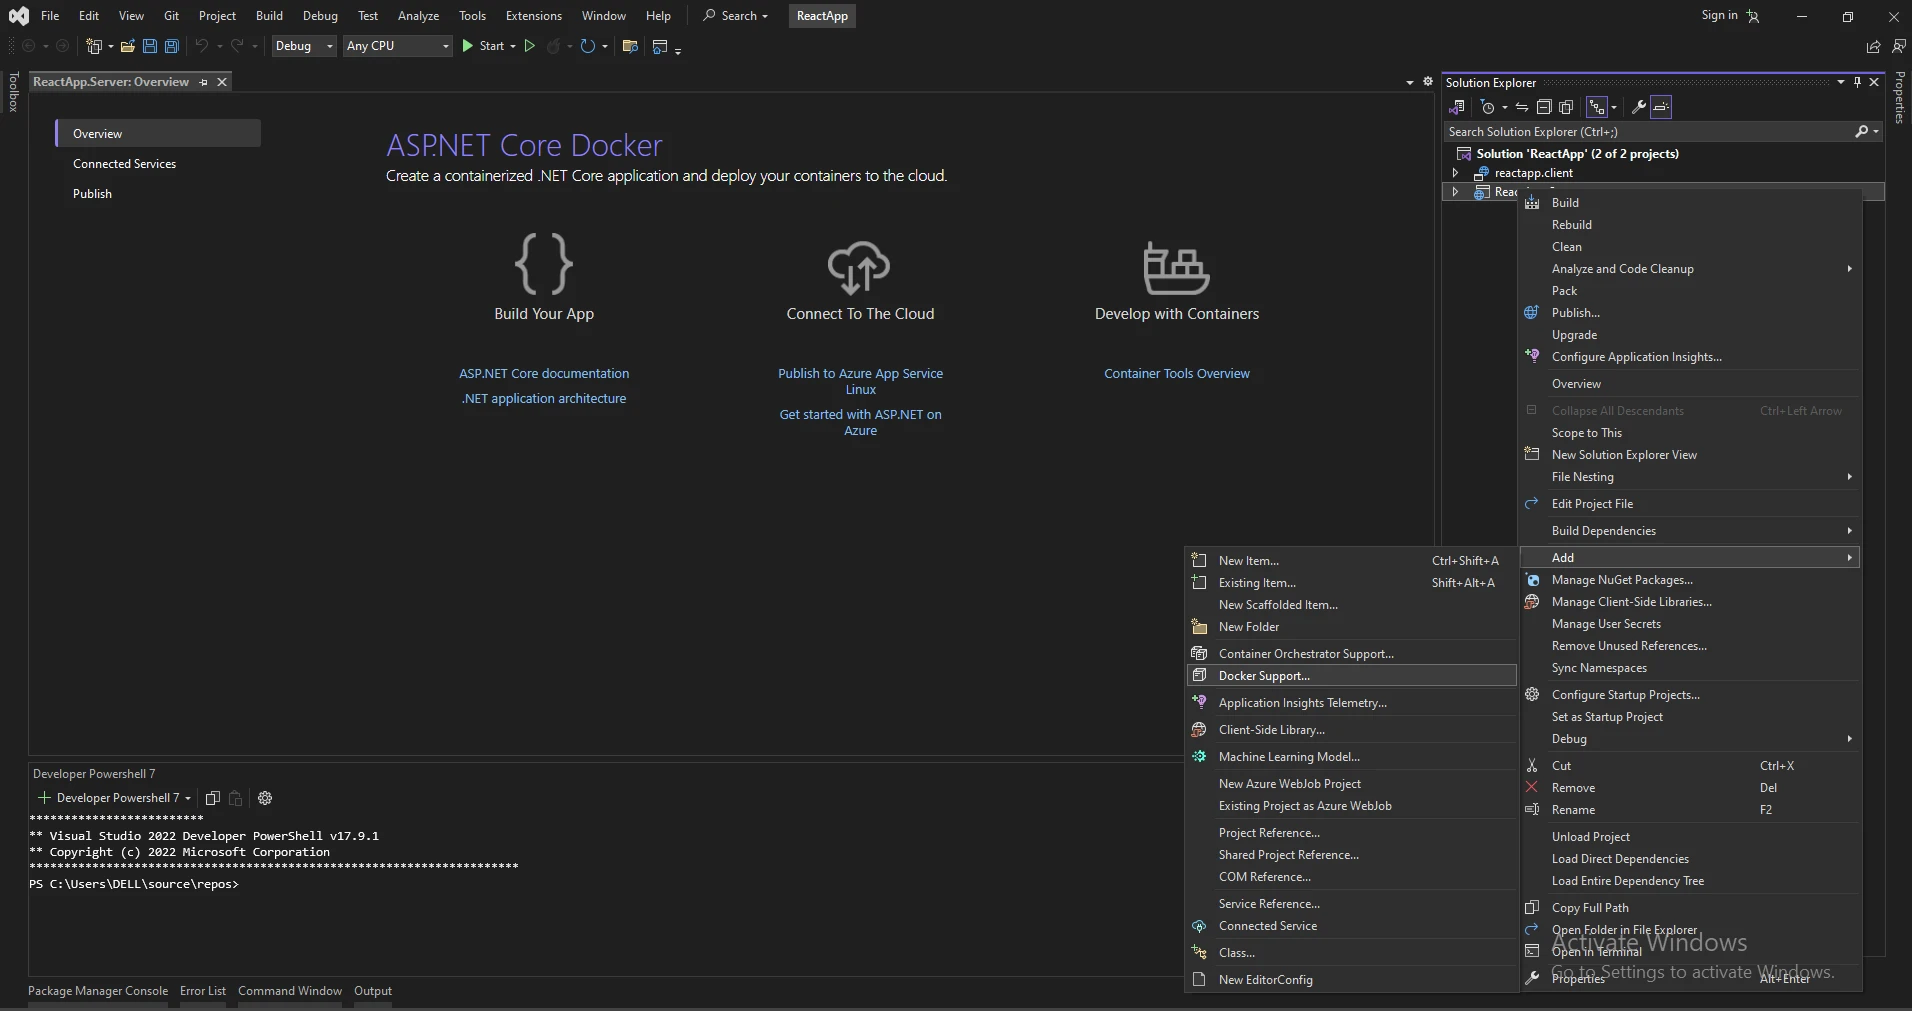The image size is (1912, 1011).
Task: Open the Any CPU platform dropdown
Action: (397, 46)
